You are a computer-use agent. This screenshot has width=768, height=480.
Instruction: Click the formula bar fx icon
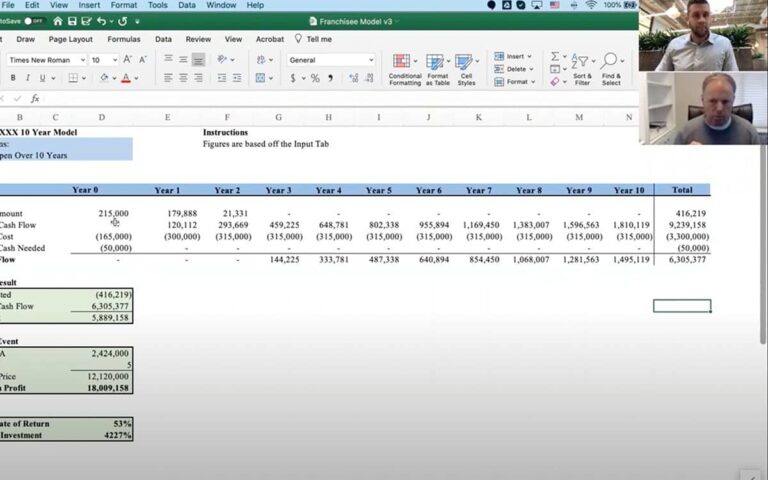(x=35, y=98)
